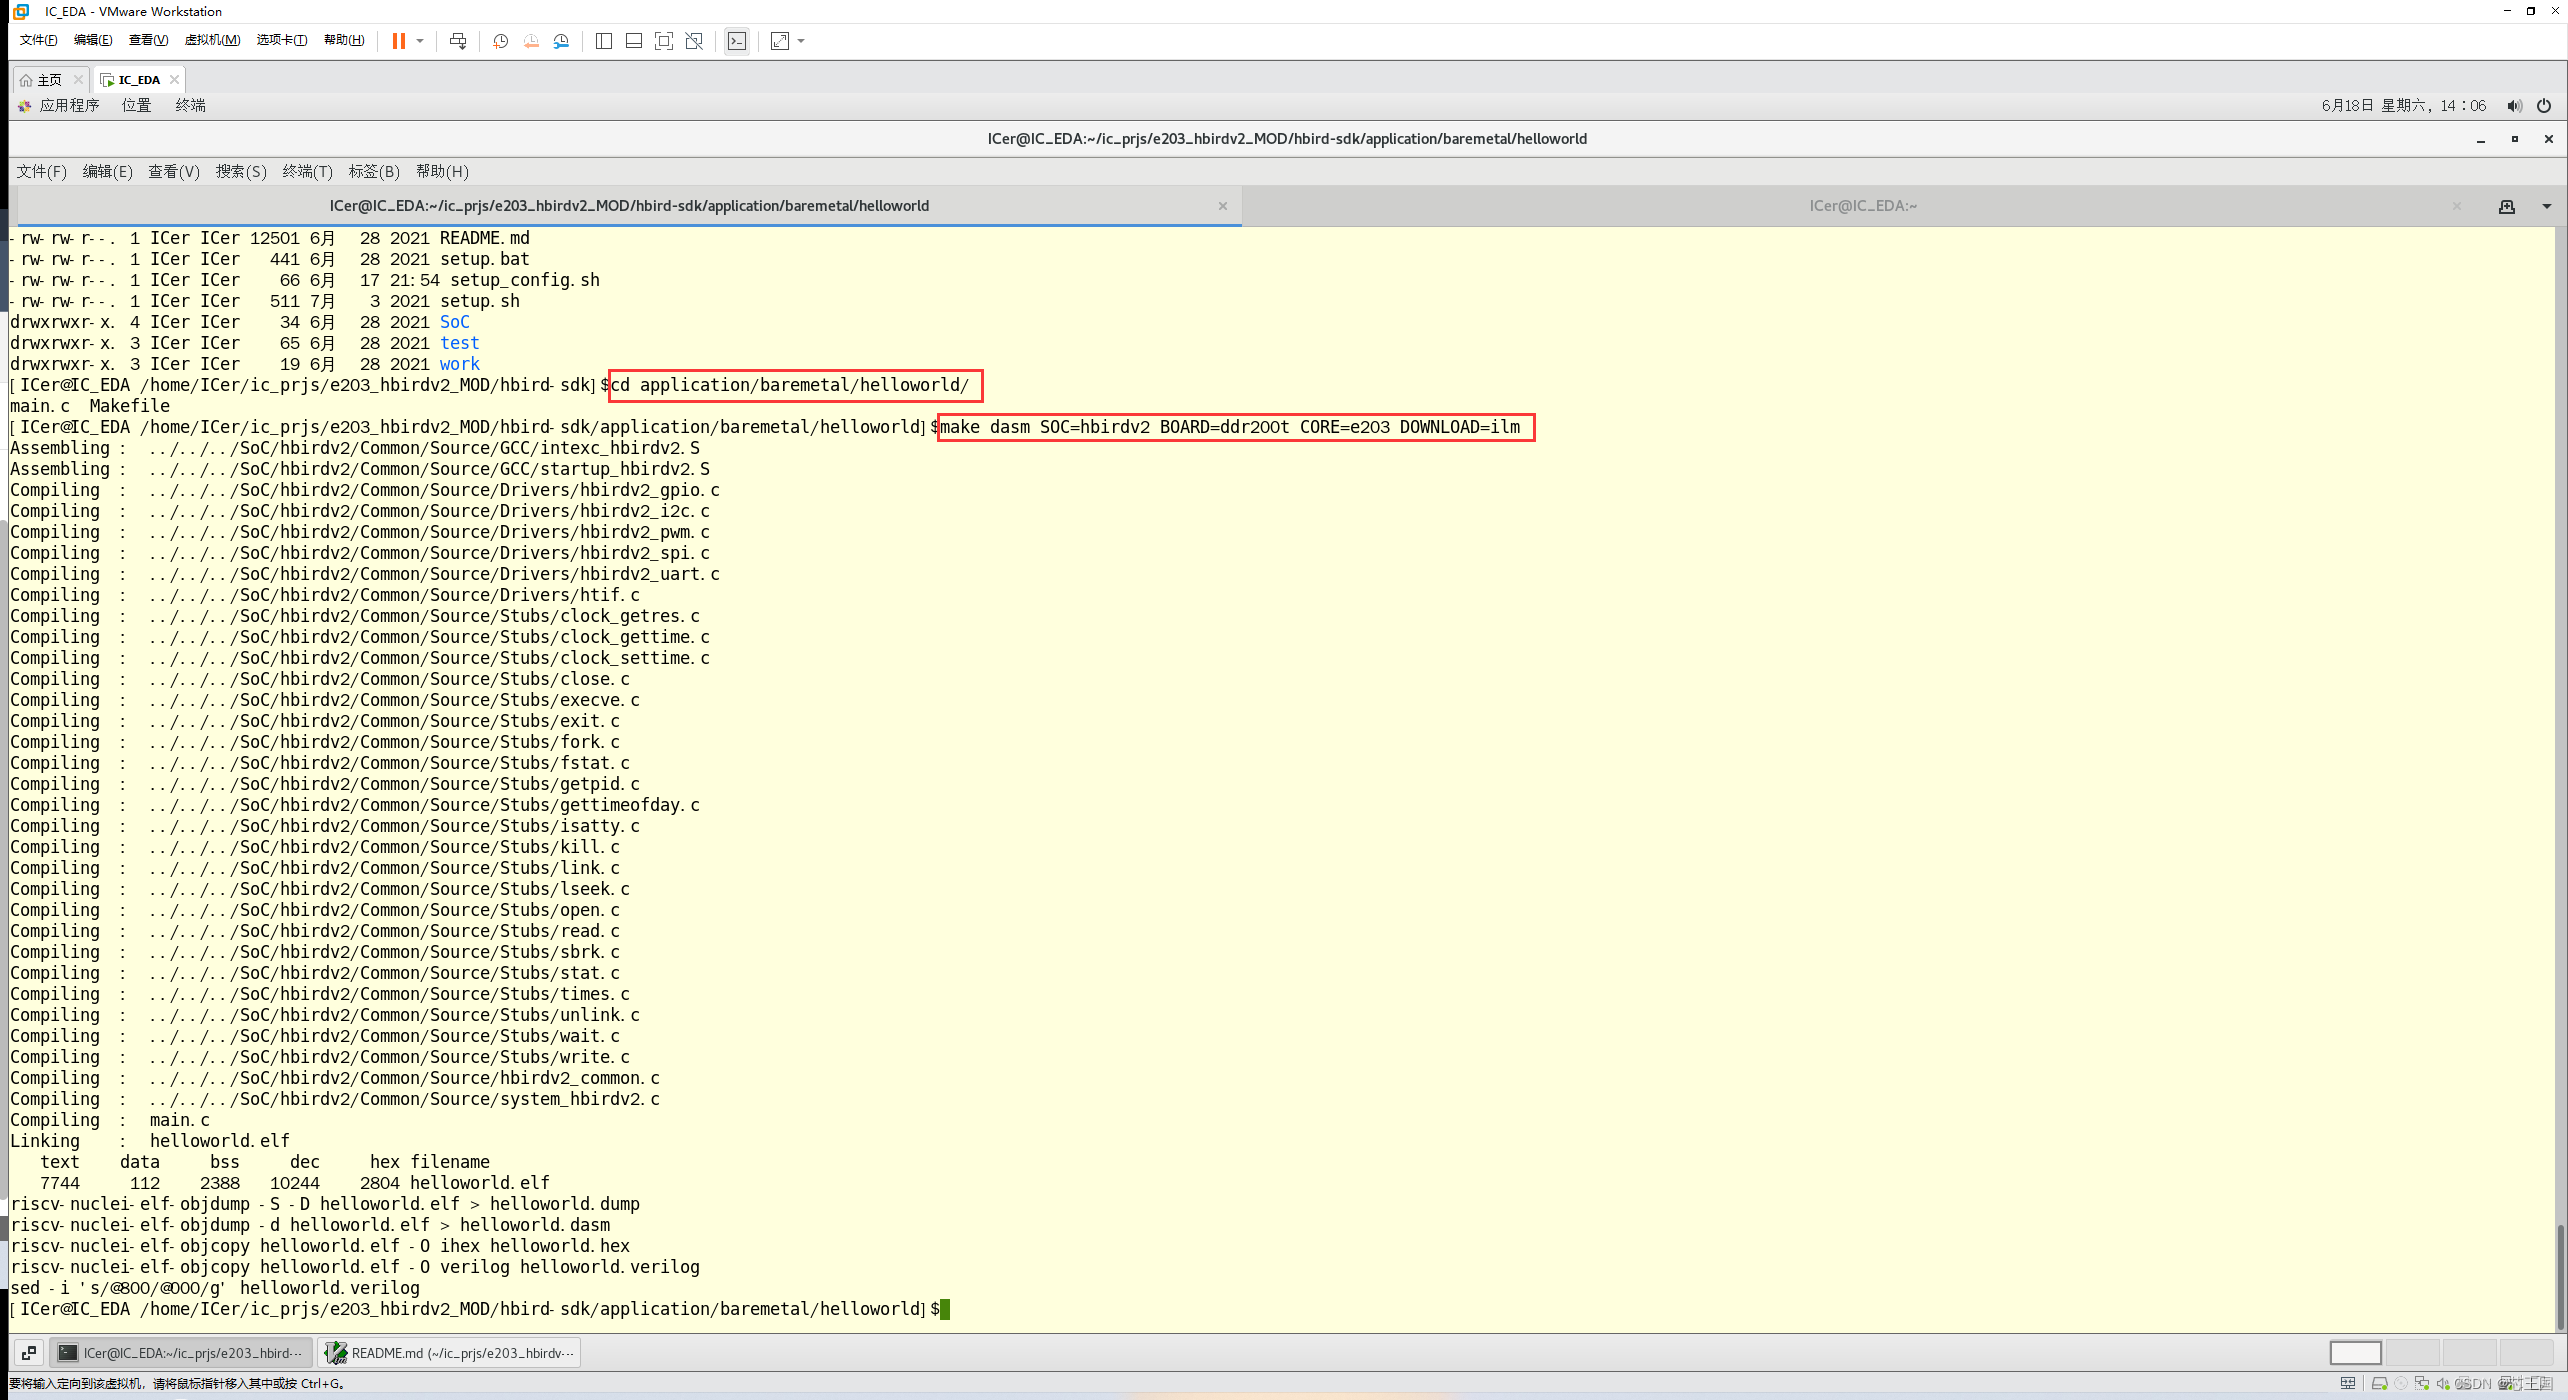The height and width of the screenshot is (1400, 2568).
Task: Open the Snapshot Manager wrench icon
Action: [561, 41]
